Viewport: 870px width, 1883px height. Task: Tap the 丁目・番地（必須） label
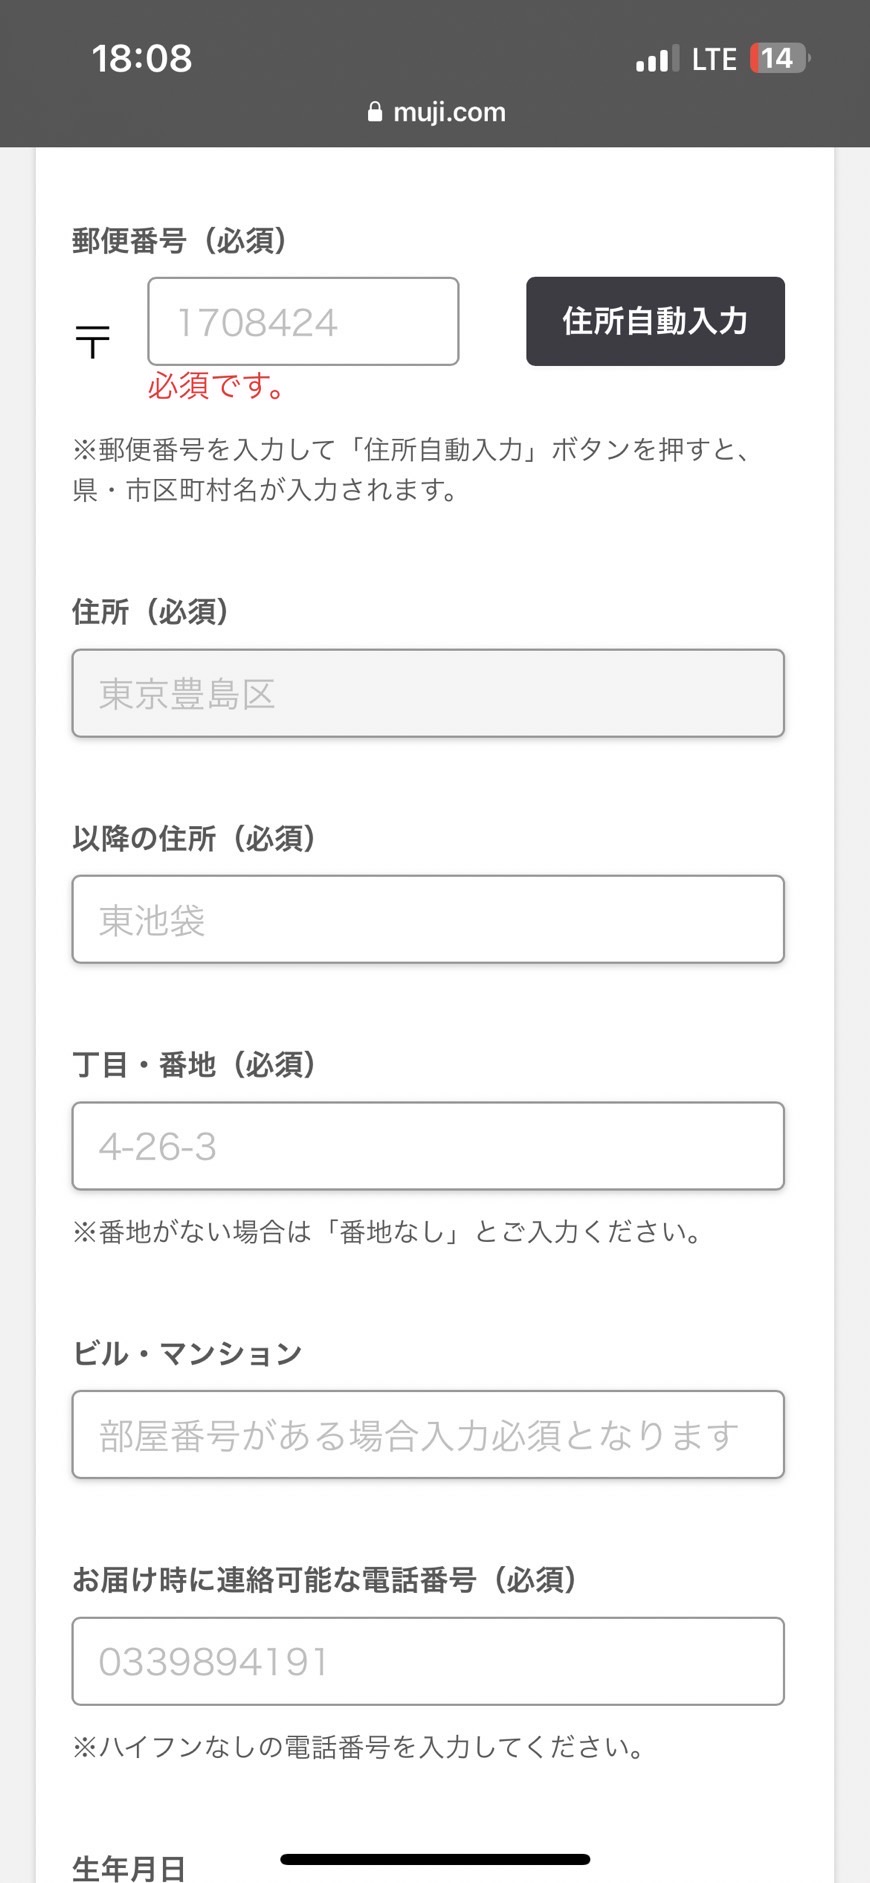195,1065
